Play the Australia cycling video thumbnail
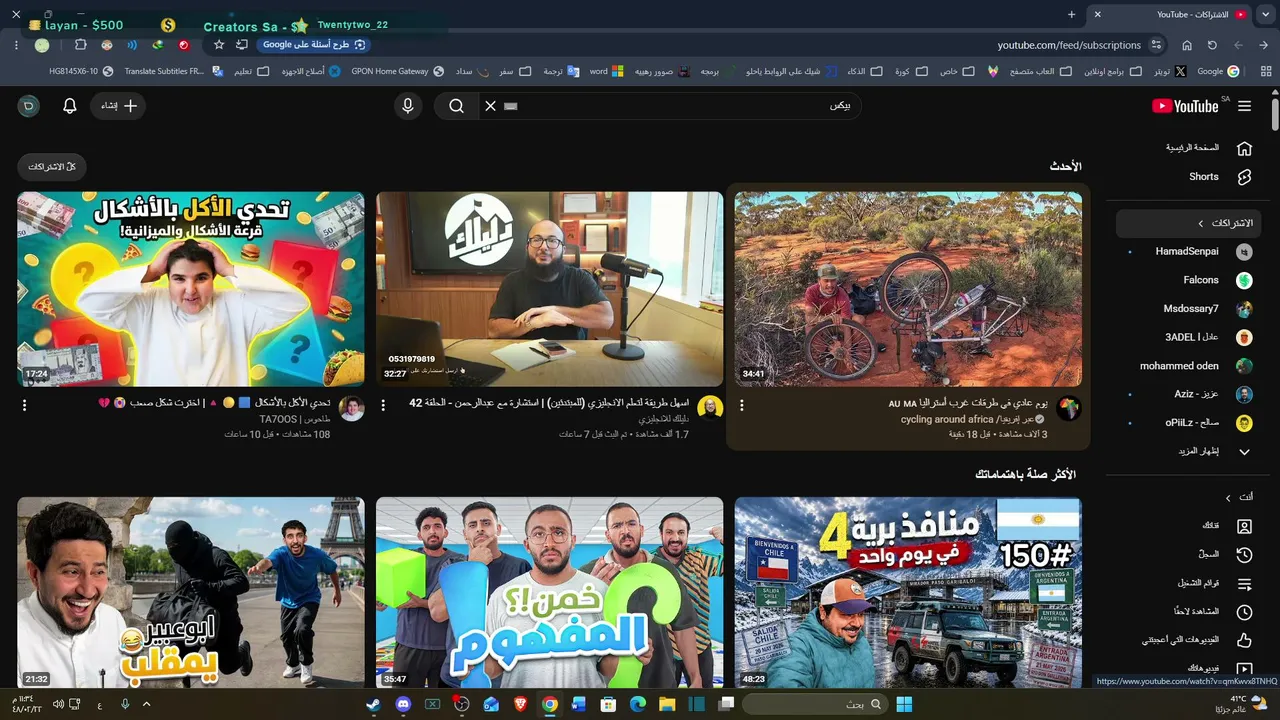Screen dimensions: 1280x720 [908, 289]
